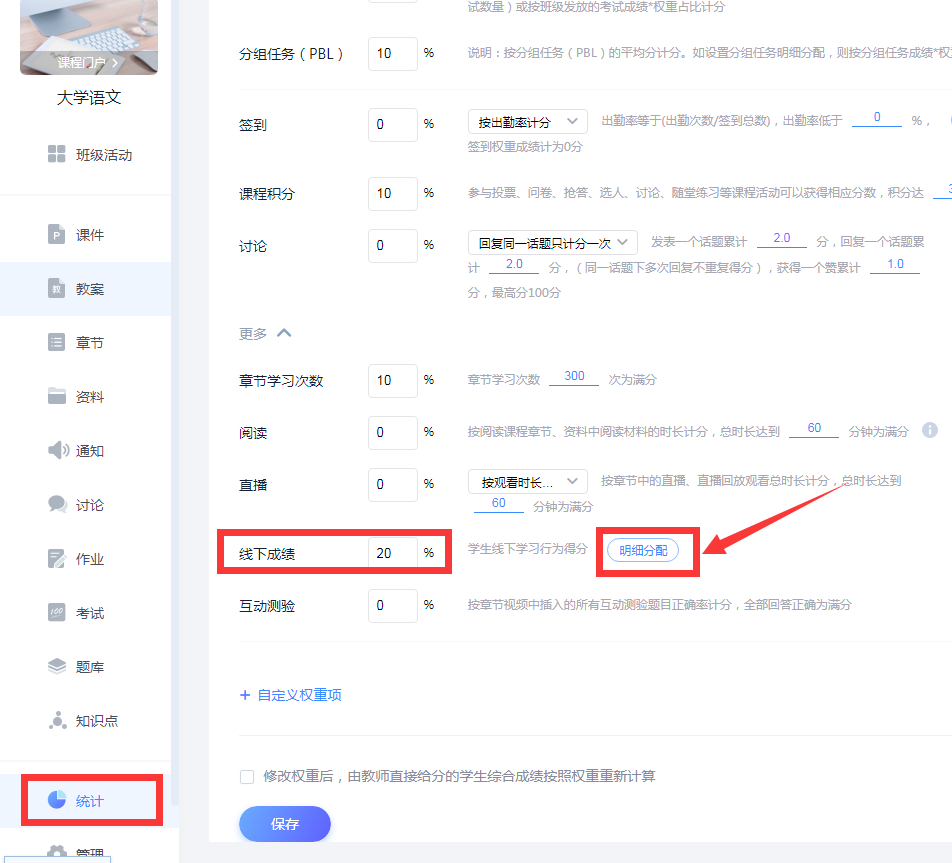Open the 按出勤率计分 dropdown

pyautogui.click(x=527, y=121)
